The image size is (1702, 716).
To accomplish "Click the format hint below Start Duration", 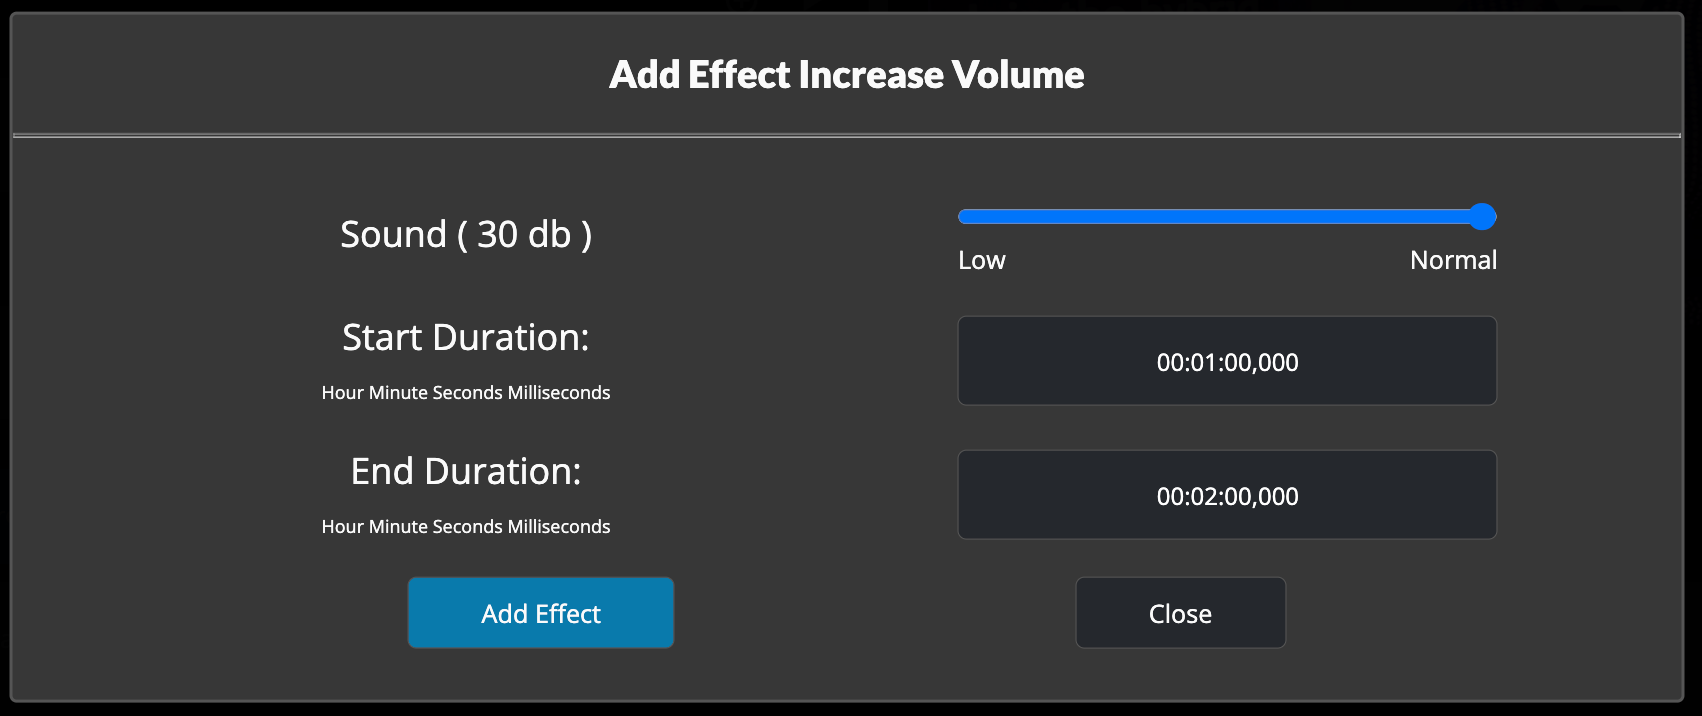I will click(x=466, y=393).
